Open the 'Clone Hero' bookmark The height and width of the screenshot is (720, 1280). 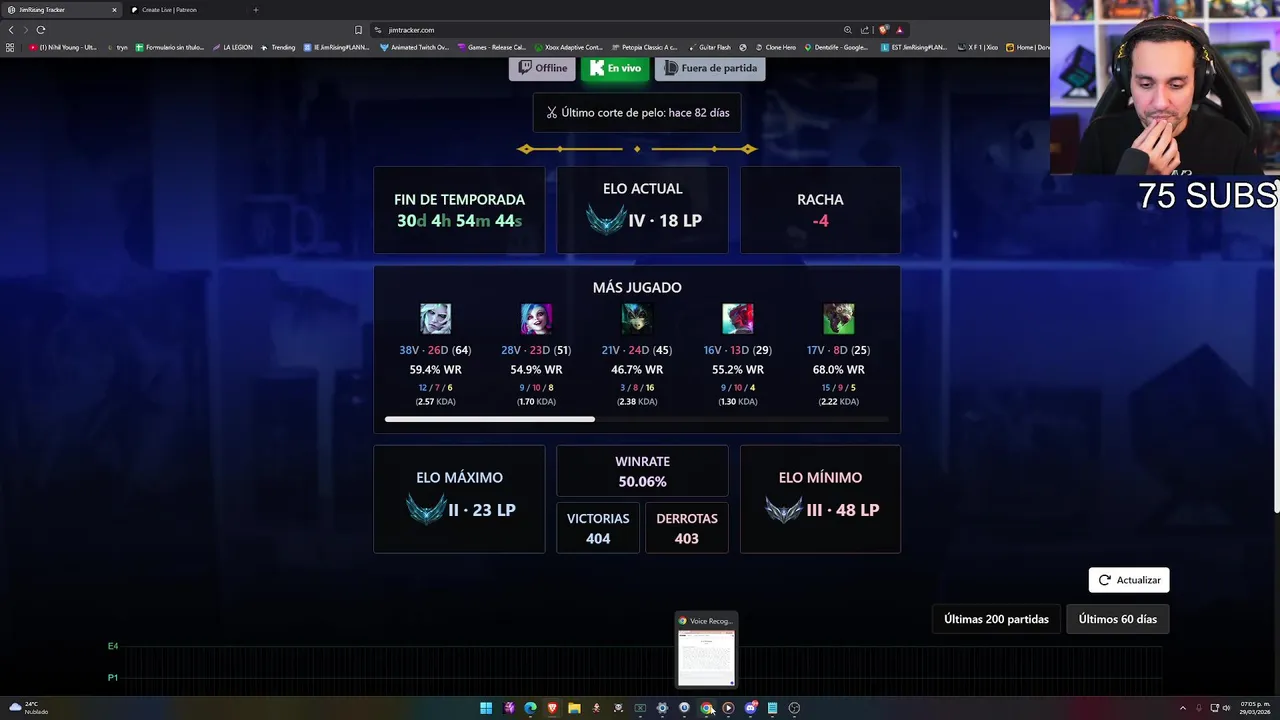pyautogui.click(x=776, y=47)
